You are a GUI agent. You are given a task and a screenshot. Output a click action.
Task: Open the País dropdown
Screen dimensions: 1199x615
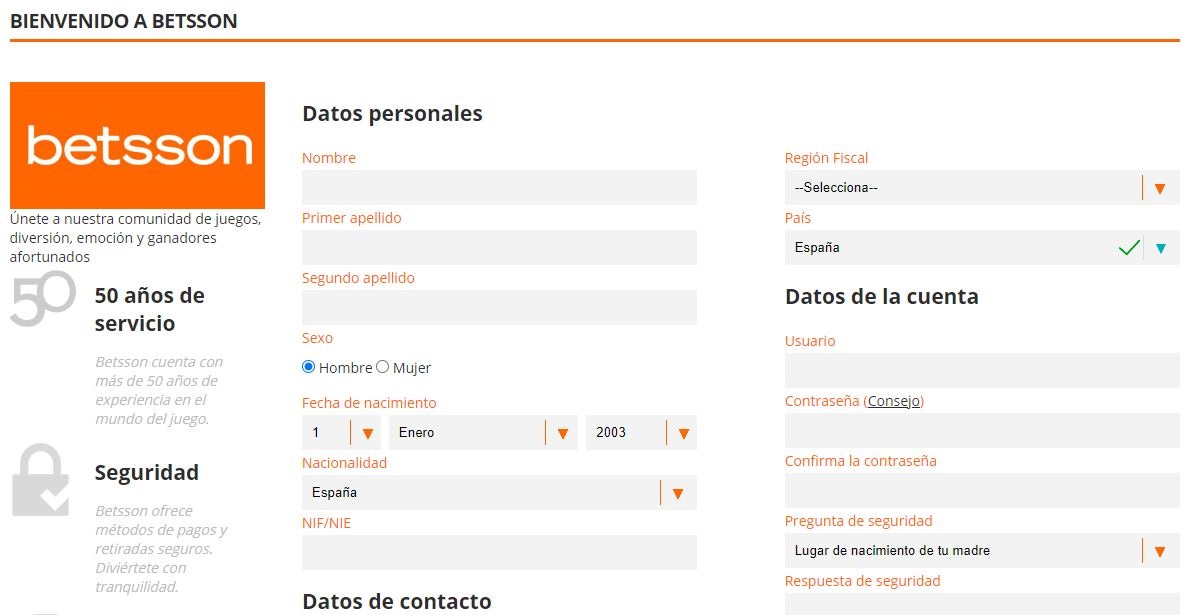[982, 248]
